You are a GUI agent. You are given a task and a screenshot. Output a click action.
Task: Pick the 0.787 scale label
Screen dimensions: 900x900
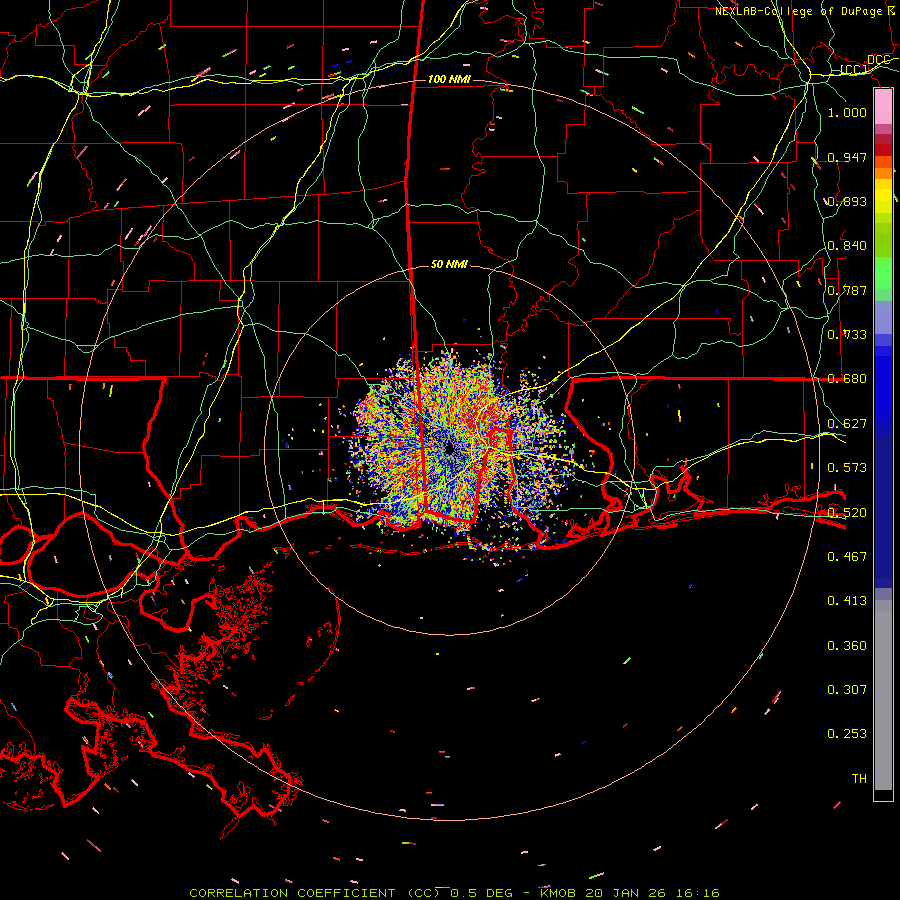coord(847,290)
